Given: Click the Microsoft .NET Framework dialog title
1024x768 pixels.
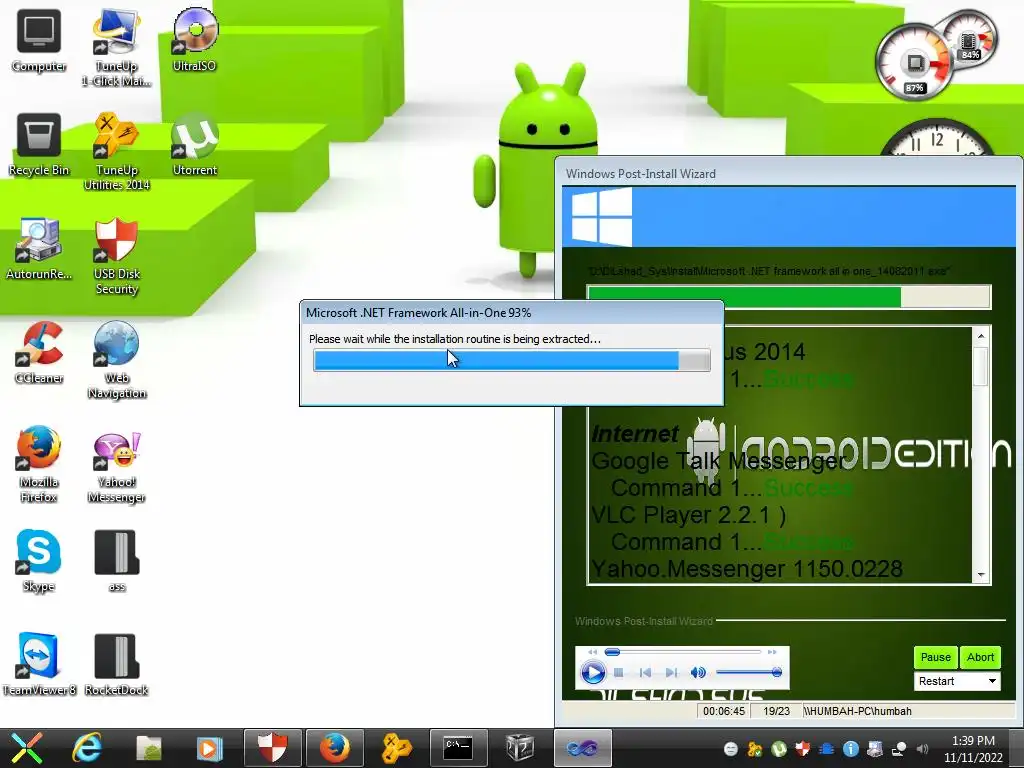Looking at the screenshot, I should pos(418,313).
